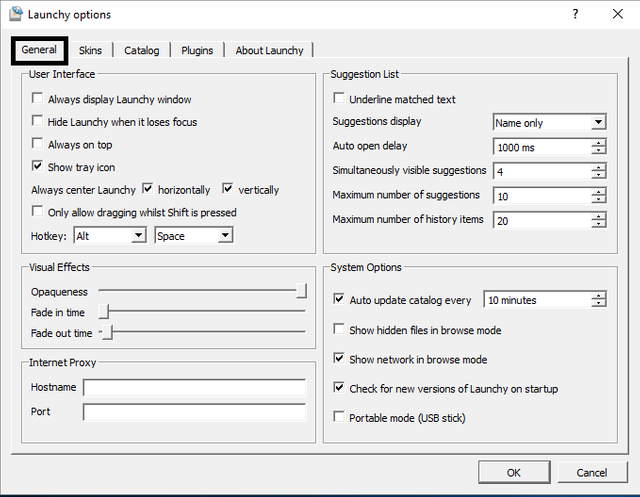Switch to the Skins tab
The height and width of the screenshot is (497, 640).
[x=90, y=51]
